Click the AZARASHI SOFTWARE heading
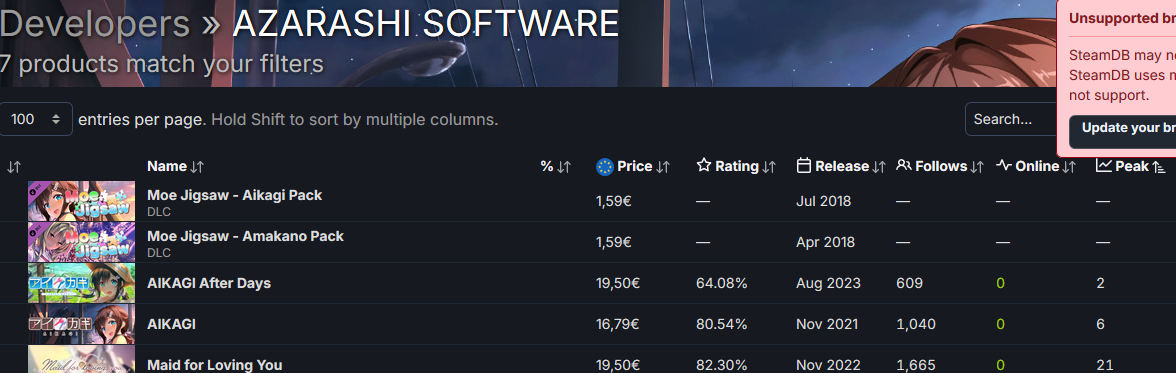The image size is (1176, 373). [x=425, y=24]
